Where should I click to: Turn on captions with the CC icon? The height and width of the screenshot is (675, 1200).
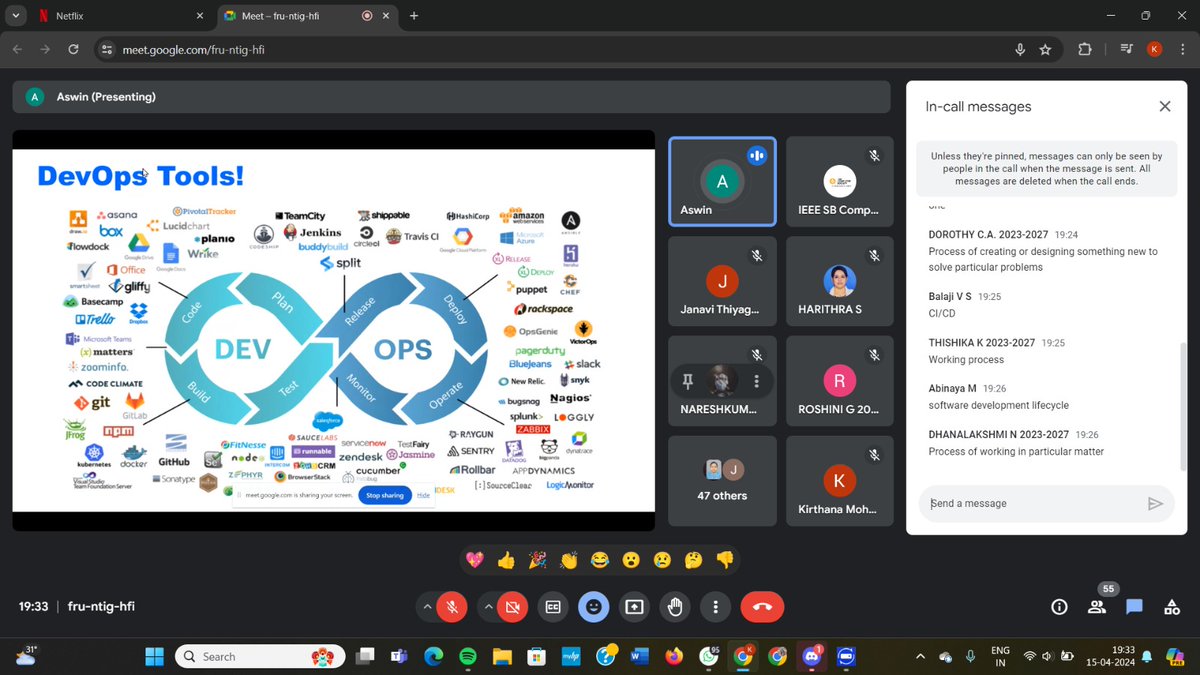pos(552,606)
